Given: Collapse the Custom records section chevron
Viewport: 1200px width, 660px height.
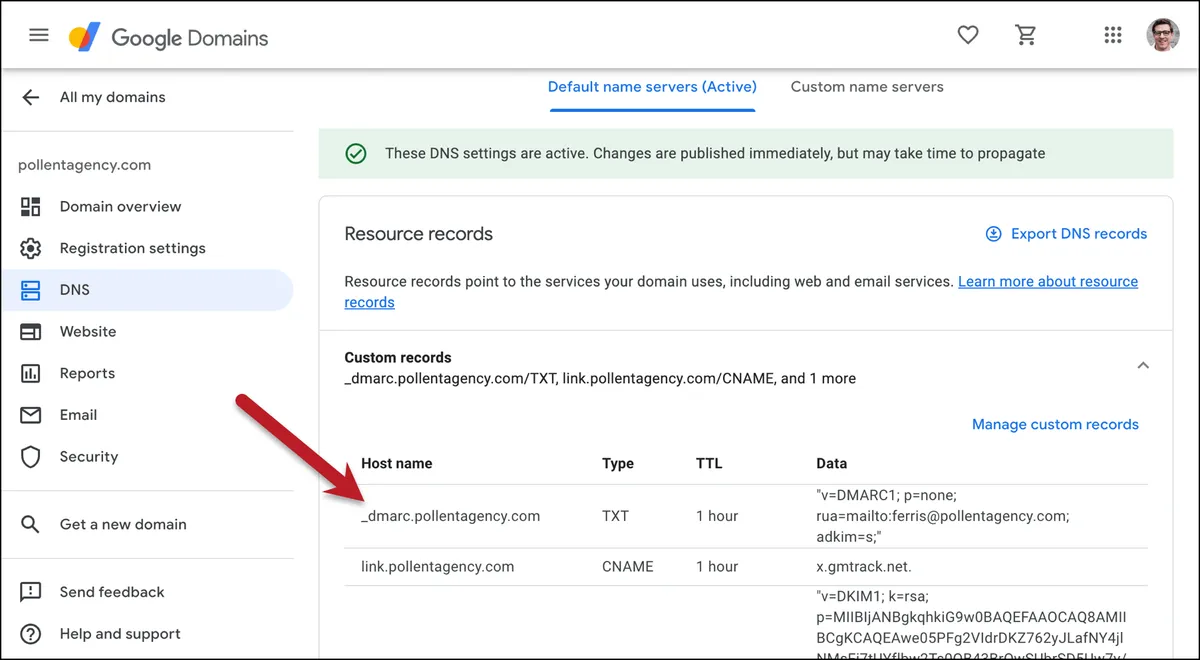Looking at the screenshot, I should [1143, 366].
